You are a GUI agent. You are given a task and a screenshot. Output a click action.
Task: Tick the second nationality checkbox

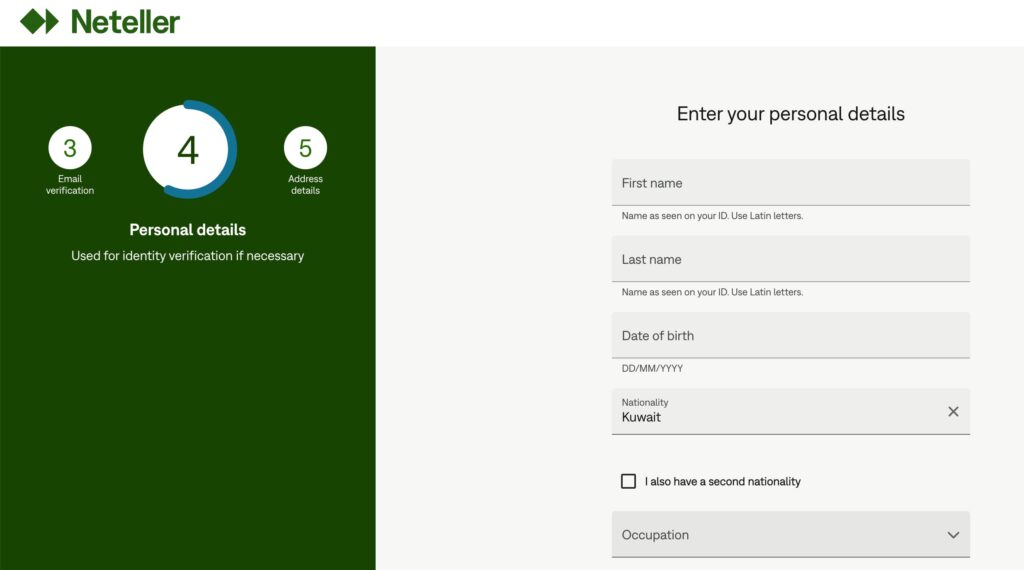[x=628, y=481]
